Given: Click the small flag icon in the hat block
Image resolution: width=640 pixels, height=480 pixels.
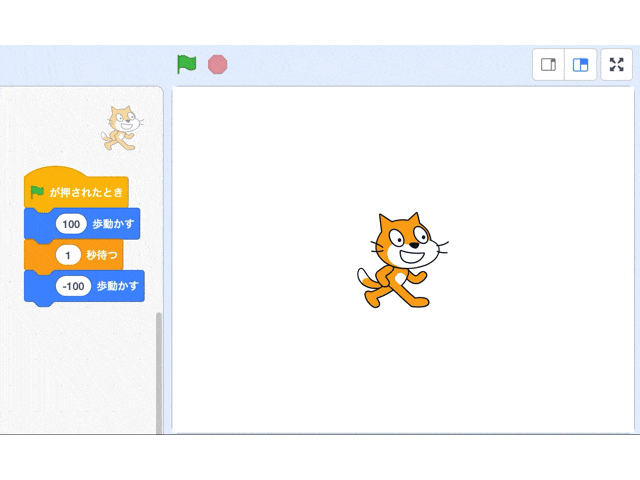Looking at the screenshot, I should coord(37,192).
